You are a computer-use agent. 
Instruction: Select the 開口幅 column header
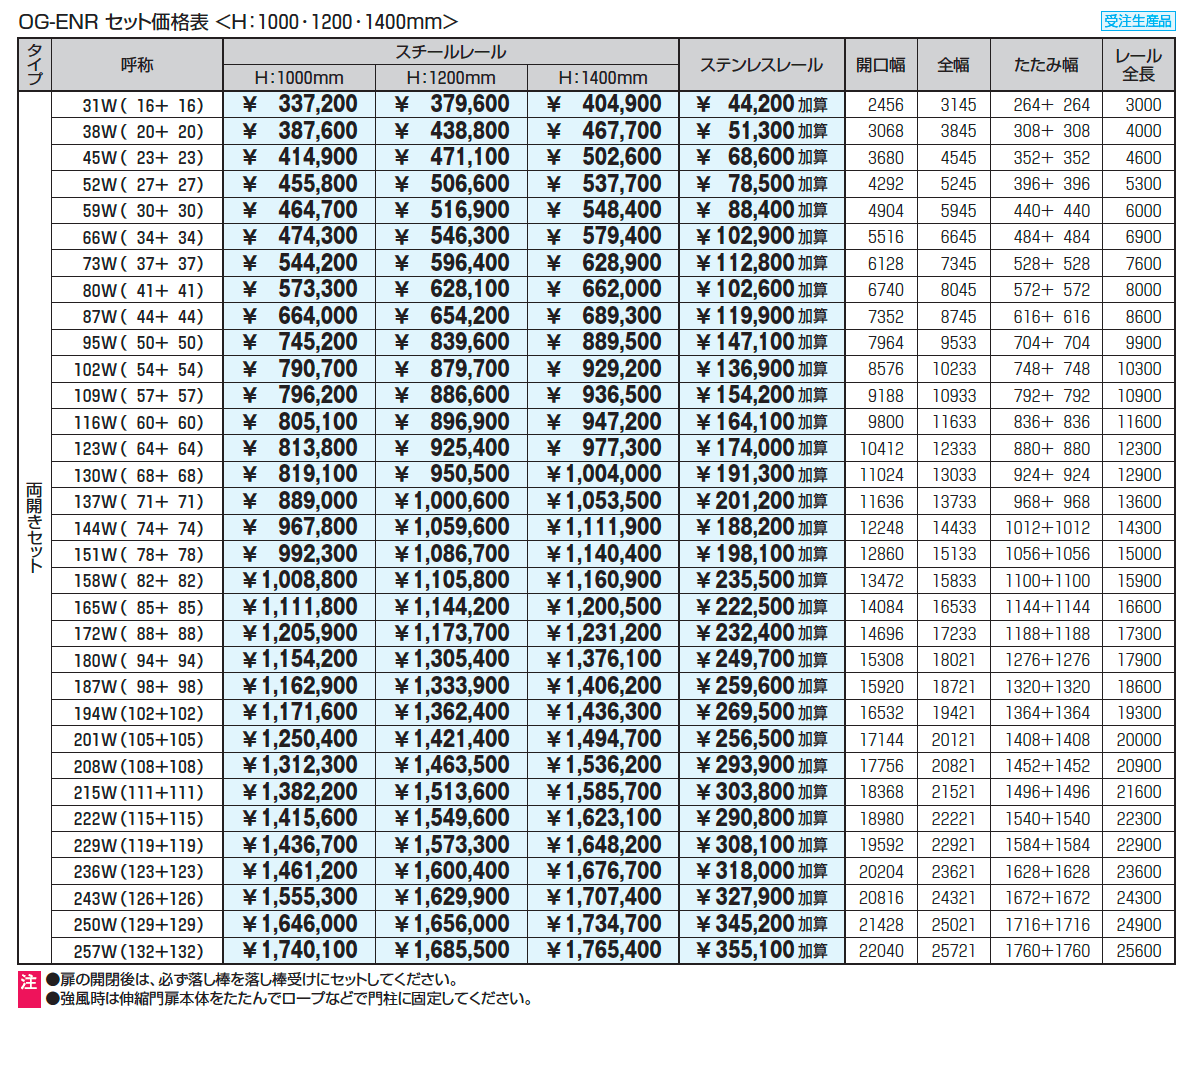point(881,65)
